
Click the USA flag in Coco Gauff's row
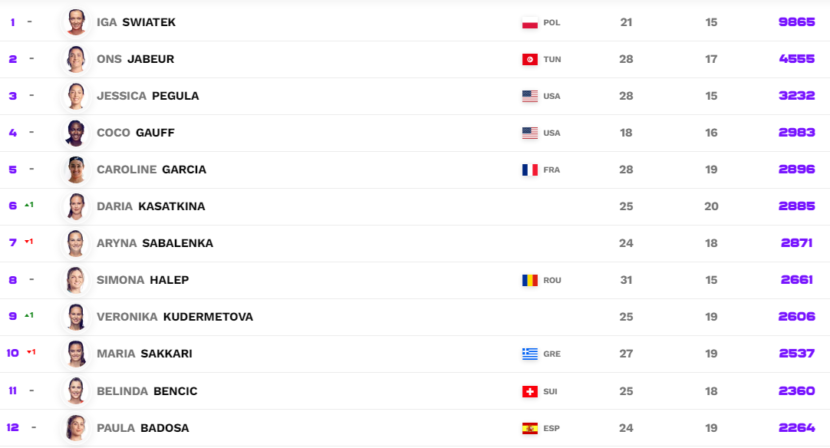tap(529, 133)
